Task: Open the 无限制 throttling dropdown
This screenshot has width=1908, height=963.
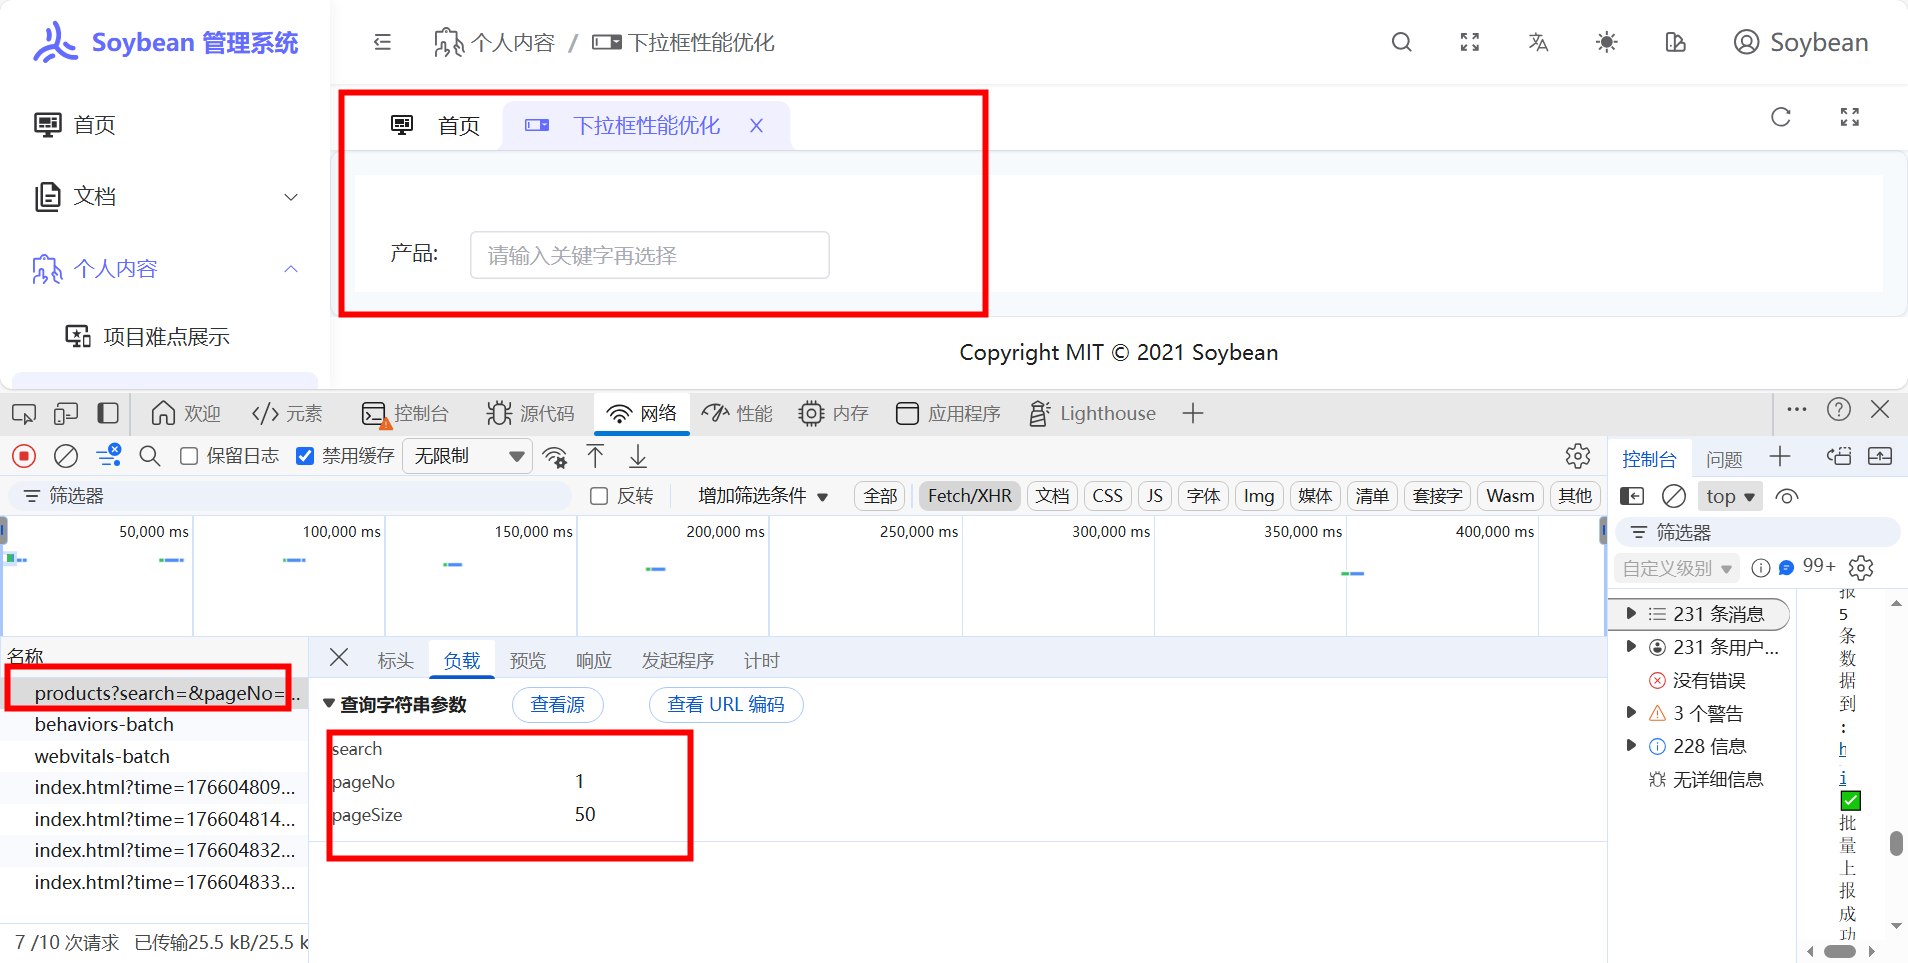Action: pos(466,455)
